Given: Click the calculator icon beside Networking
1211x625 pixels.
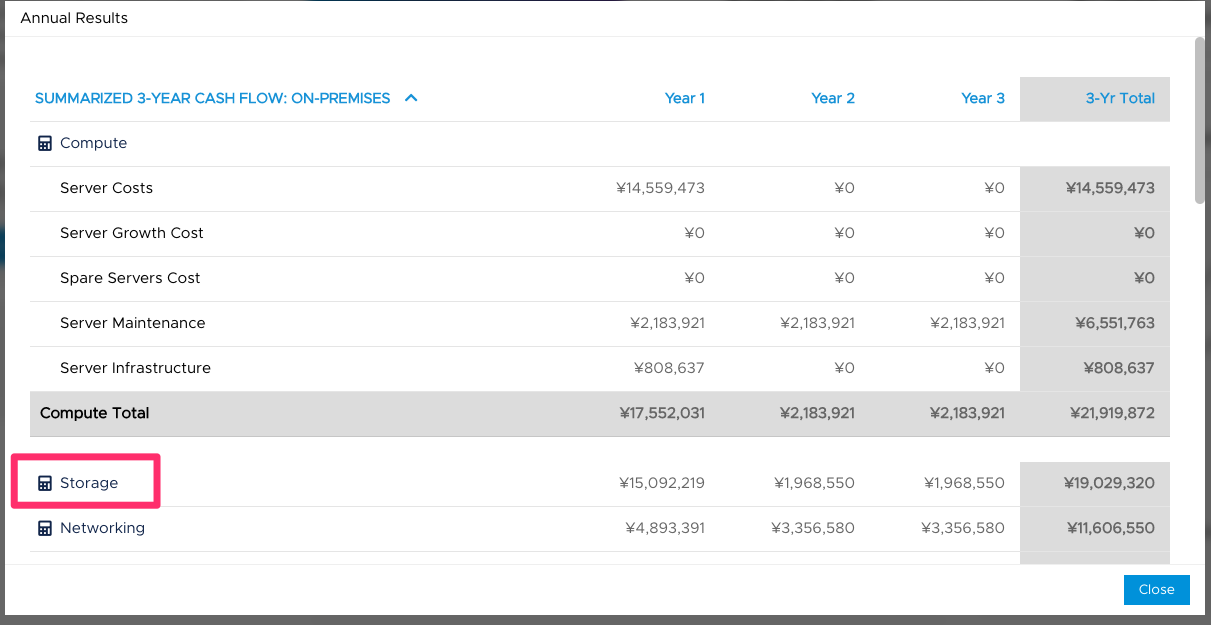Looking at the screenshot, I should 45,527.
